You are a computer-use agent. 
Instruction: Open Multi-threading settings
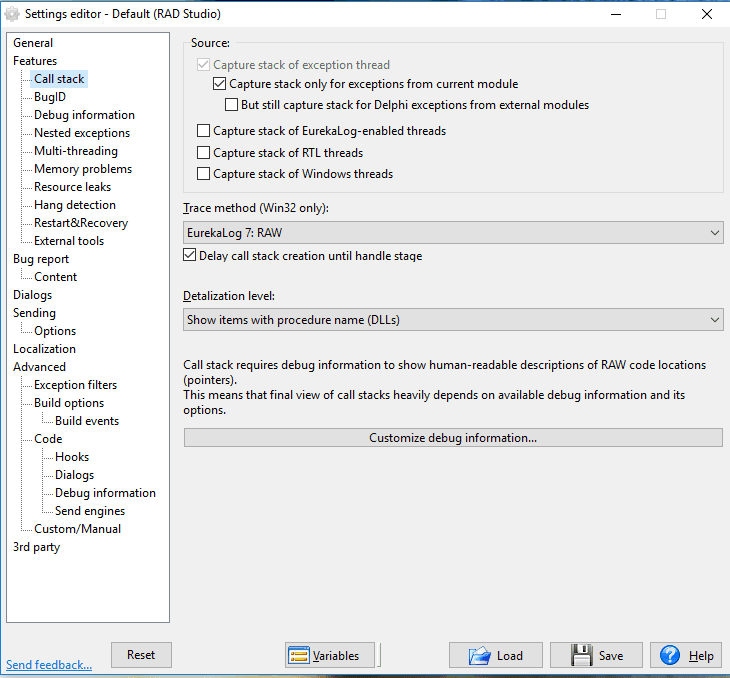pos(76,151)
